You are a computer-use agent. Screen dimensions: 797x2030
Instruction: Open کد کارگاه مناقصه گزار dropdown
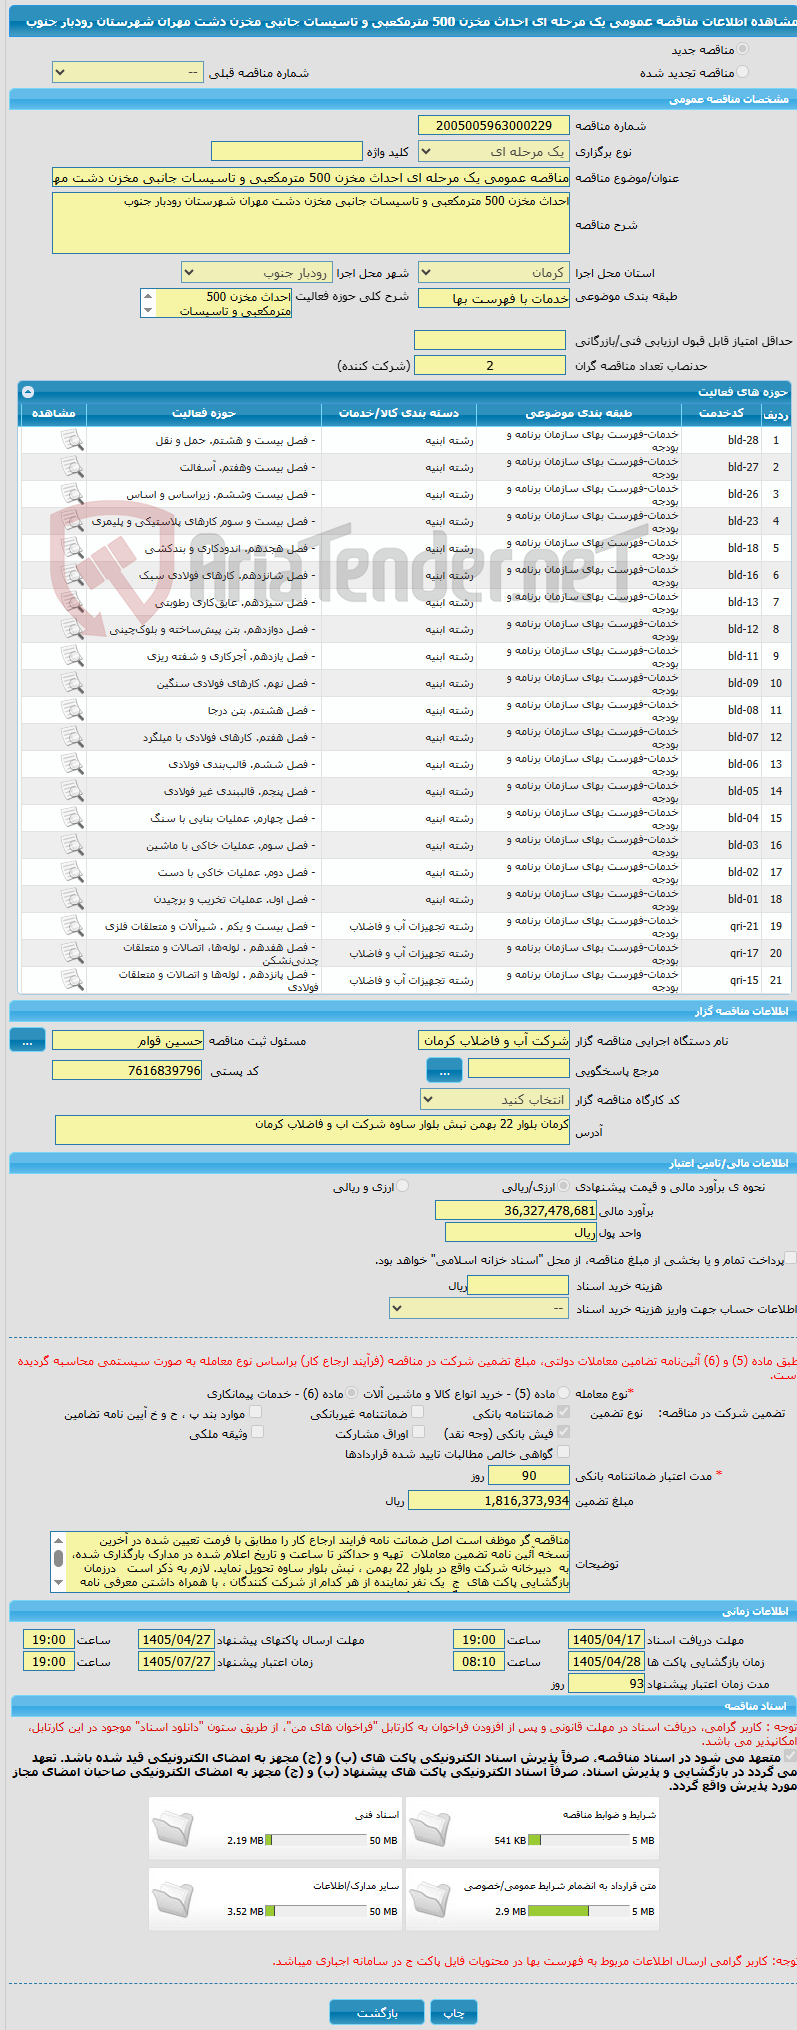point(496,1100)
